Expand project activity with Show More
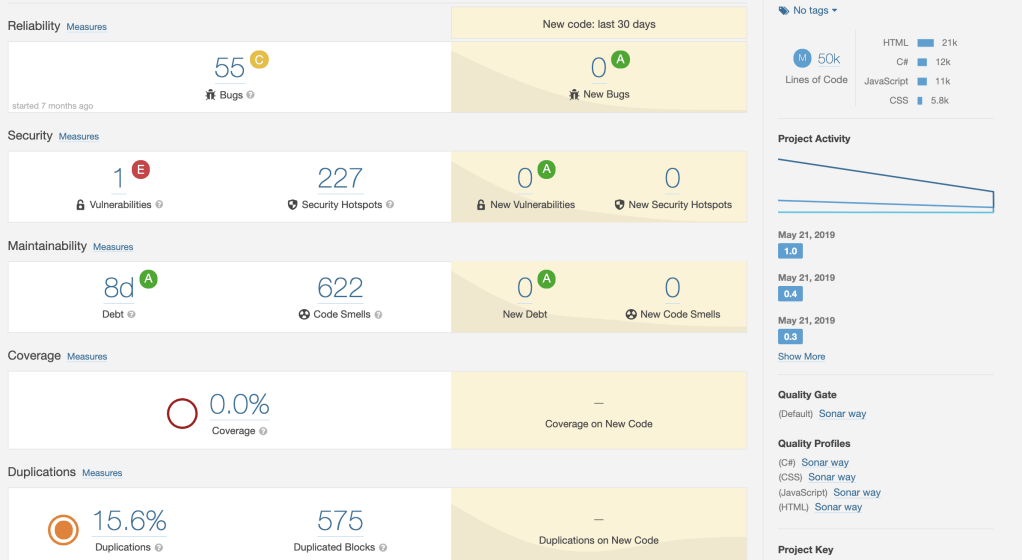The height and width of the screenshot is (560, 1022). click(x=801, y=356)
